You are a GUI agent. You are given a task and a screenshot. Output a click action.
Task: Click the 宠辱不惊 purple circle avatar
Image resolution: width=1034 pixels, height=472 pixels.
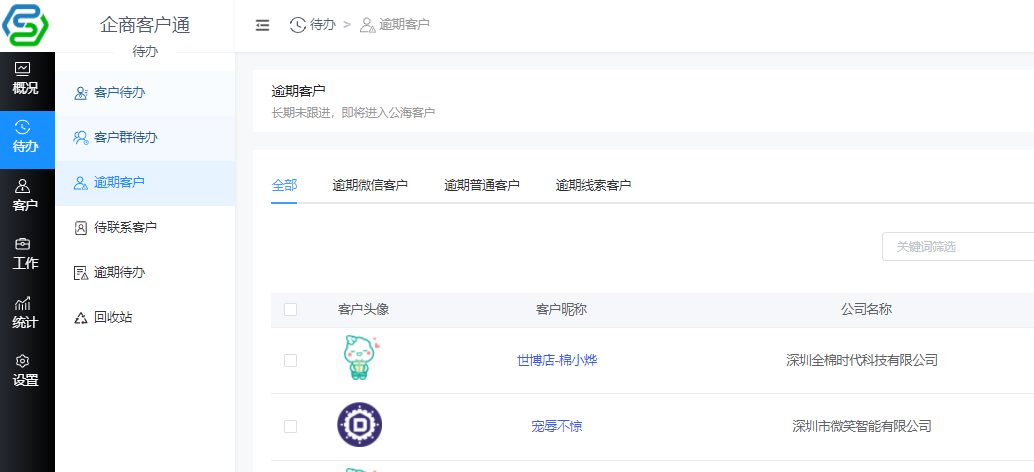(359, 425)
